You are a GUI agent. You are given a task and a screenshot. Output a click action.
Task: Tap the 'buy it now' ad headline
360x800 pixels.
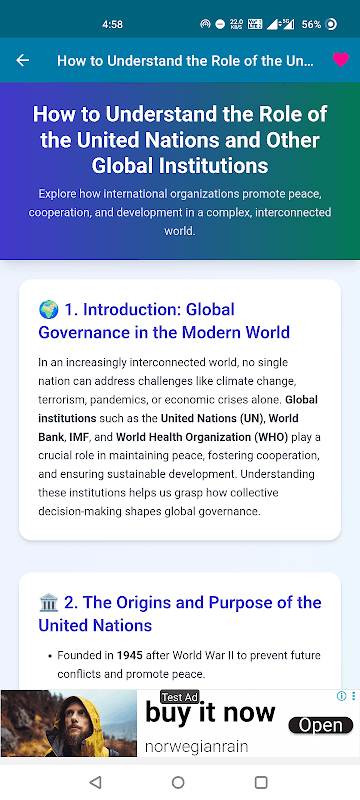click(x=210, y=712)
